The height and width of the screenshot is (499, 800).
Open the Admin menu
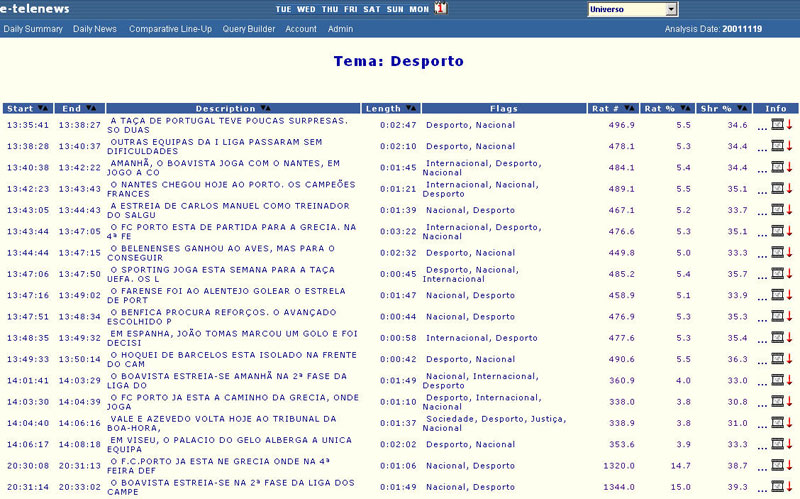pos(340,29)
